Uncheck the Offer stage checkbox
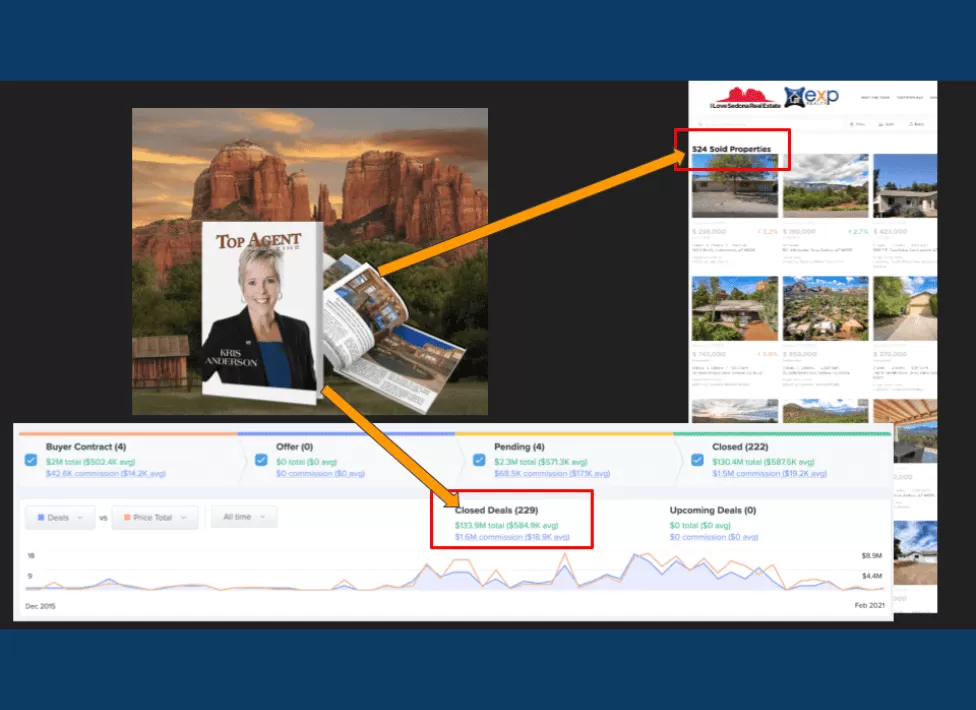The width and height of the screenshot is (976, 710). tap(260, 460)
